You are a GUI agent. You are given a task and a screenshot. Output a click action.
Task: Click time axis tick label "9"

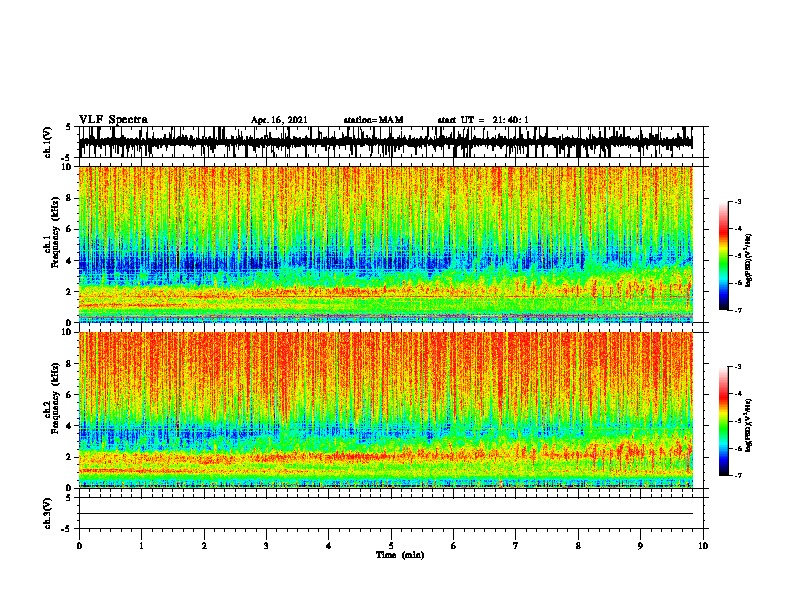coord(640,546)
